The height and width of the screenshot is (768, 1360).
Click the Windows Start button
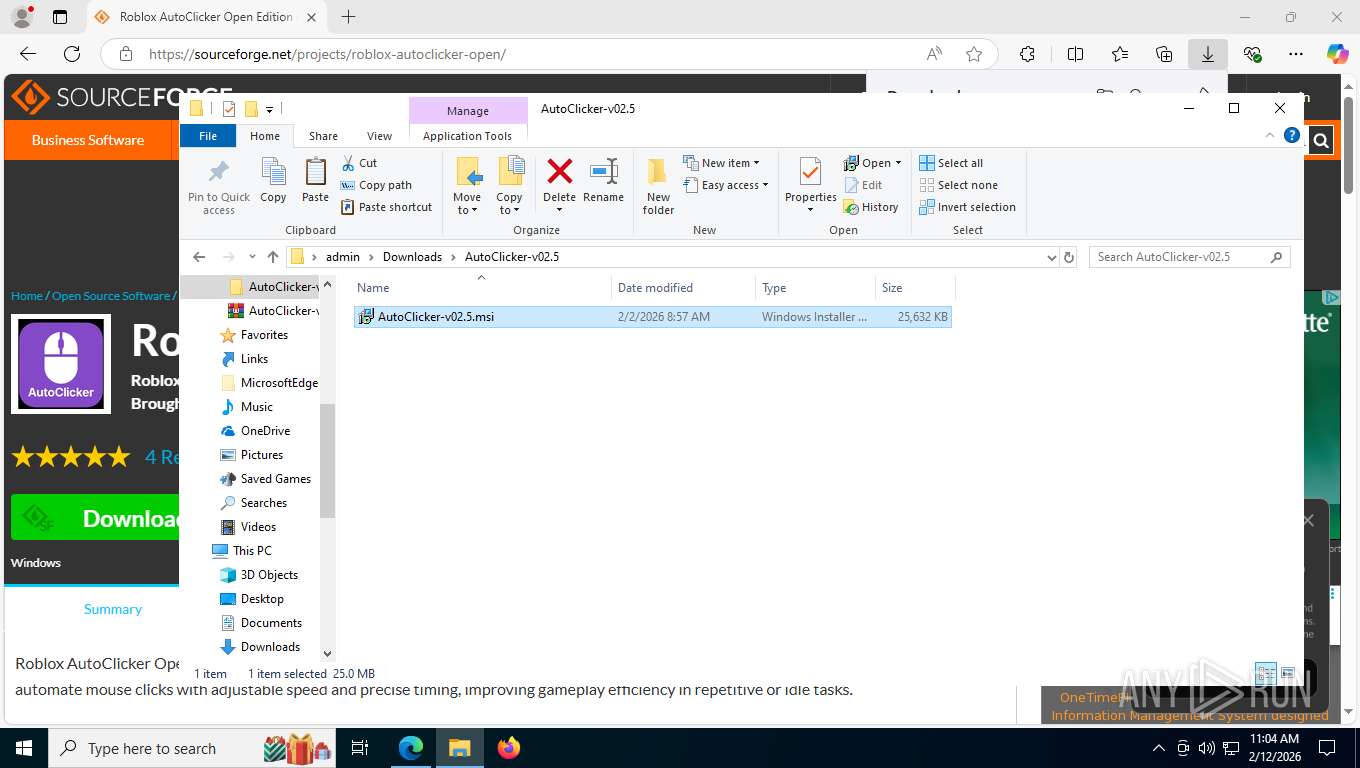23,747
